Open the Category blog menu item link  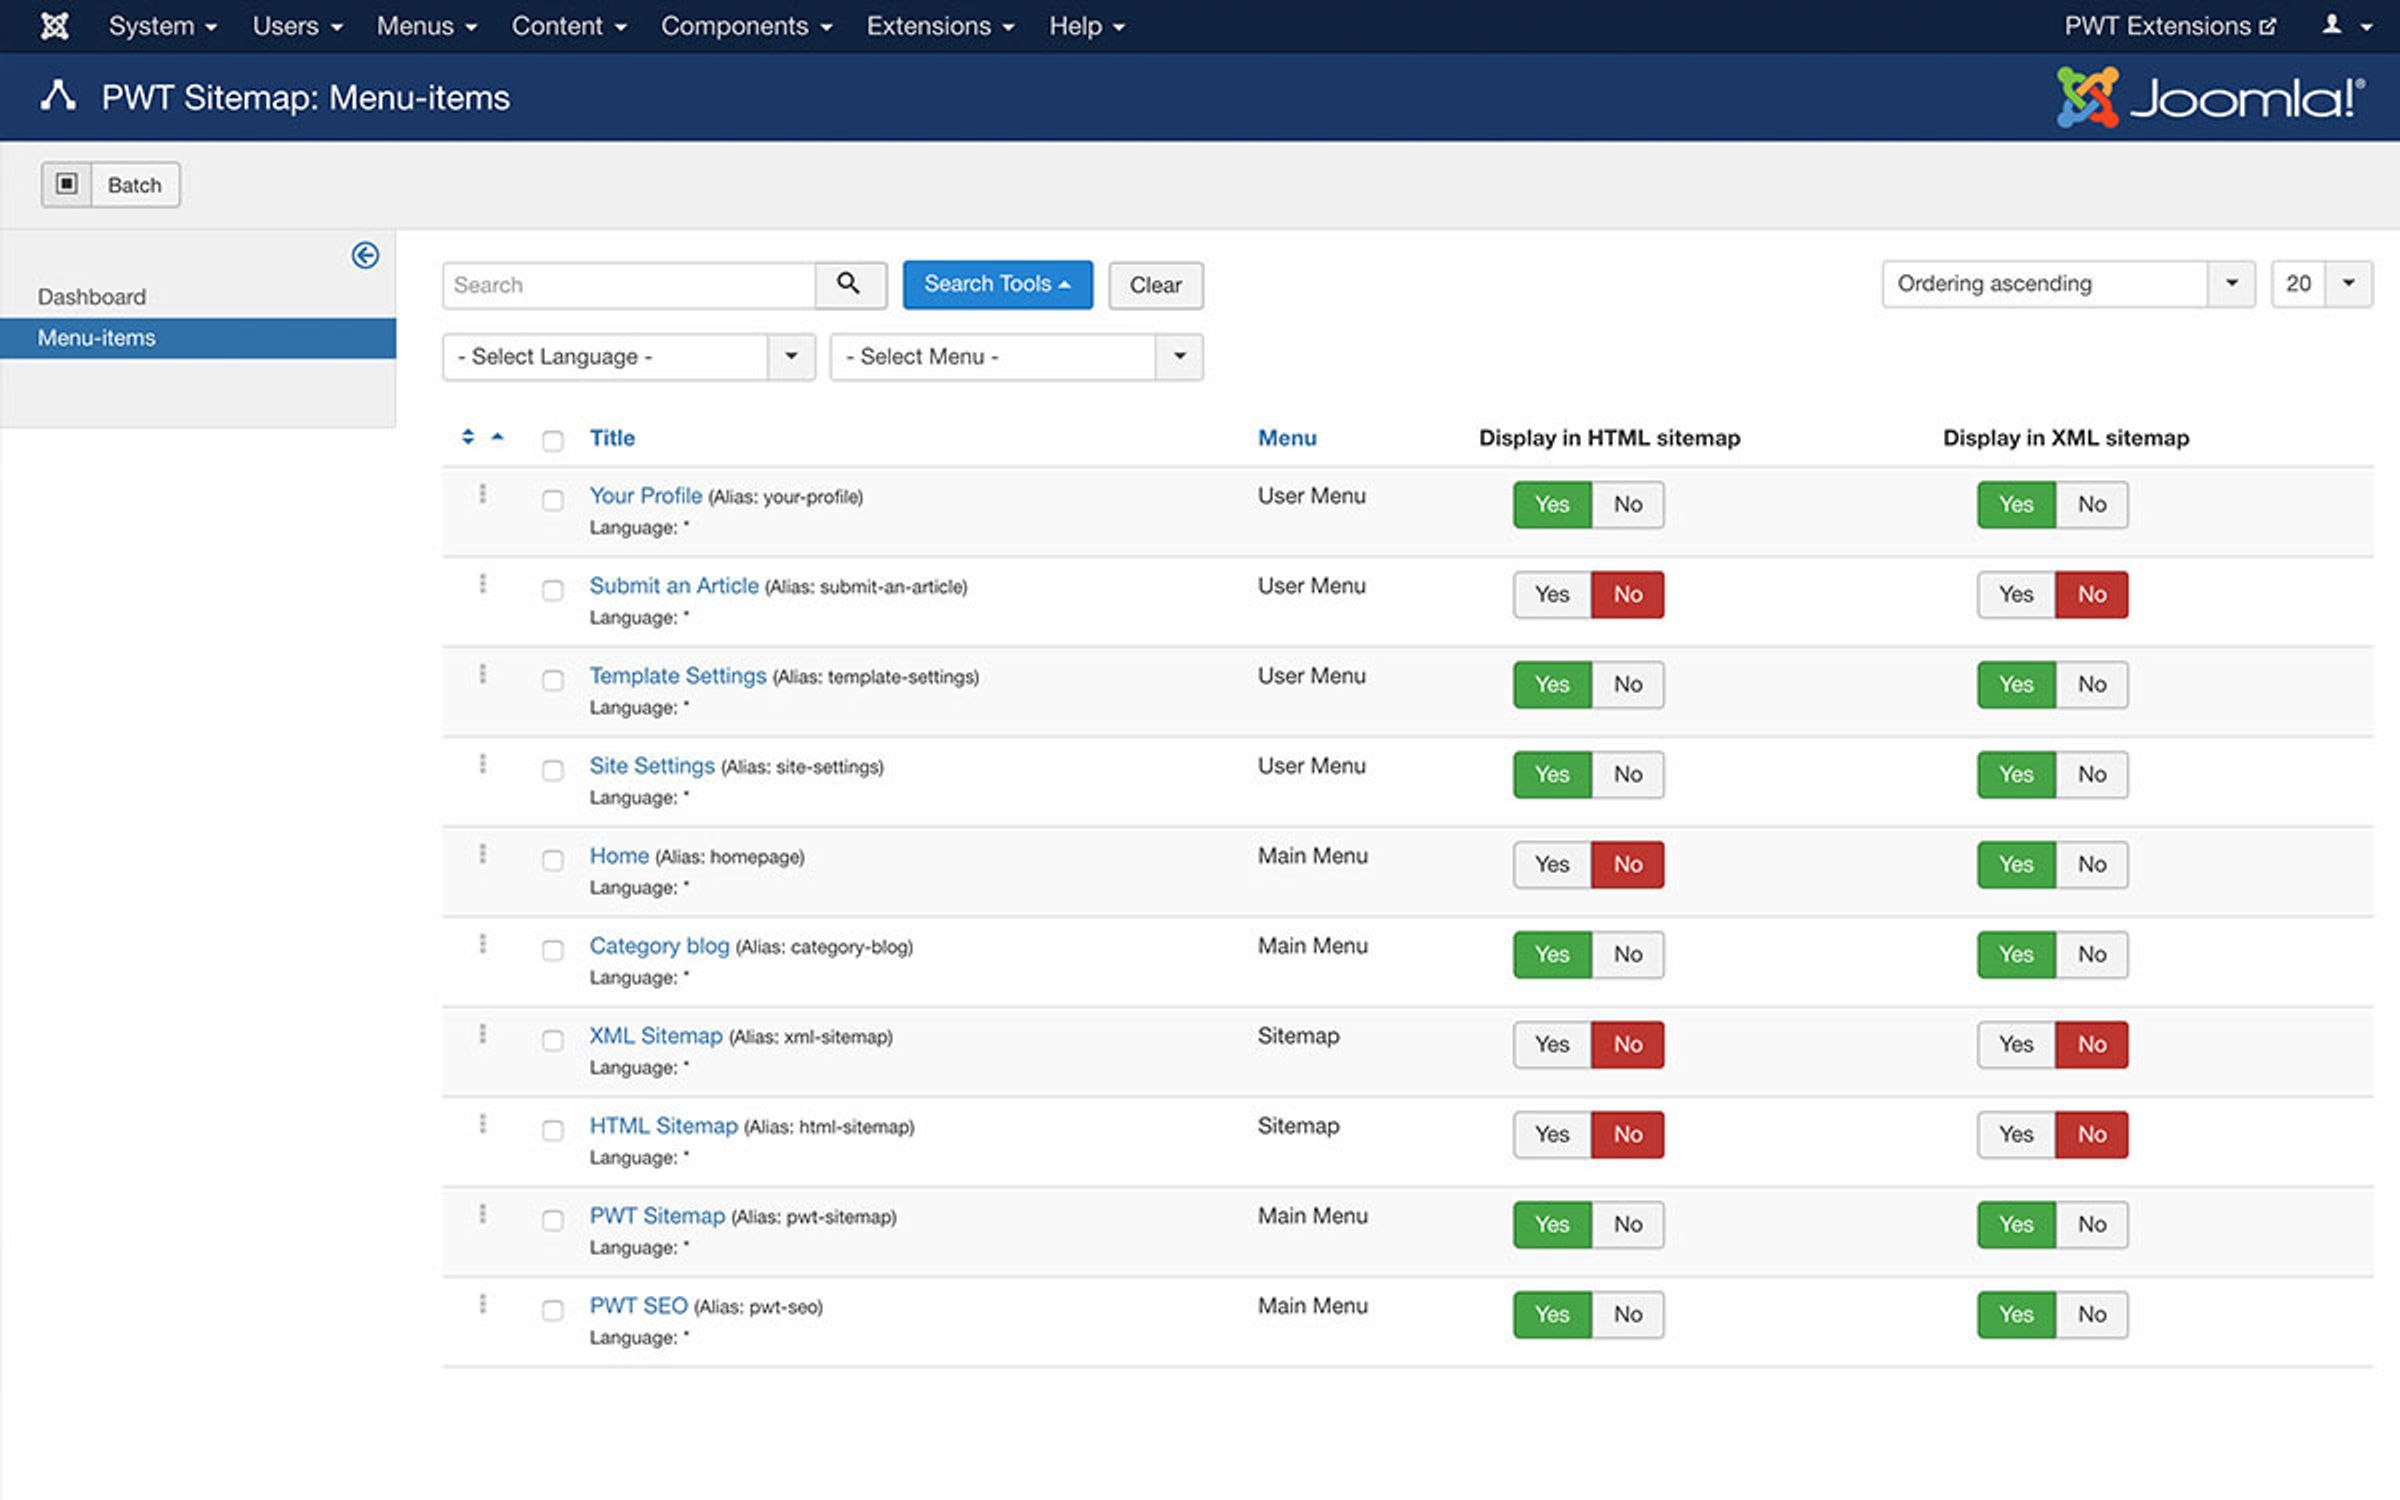(659, 945)
